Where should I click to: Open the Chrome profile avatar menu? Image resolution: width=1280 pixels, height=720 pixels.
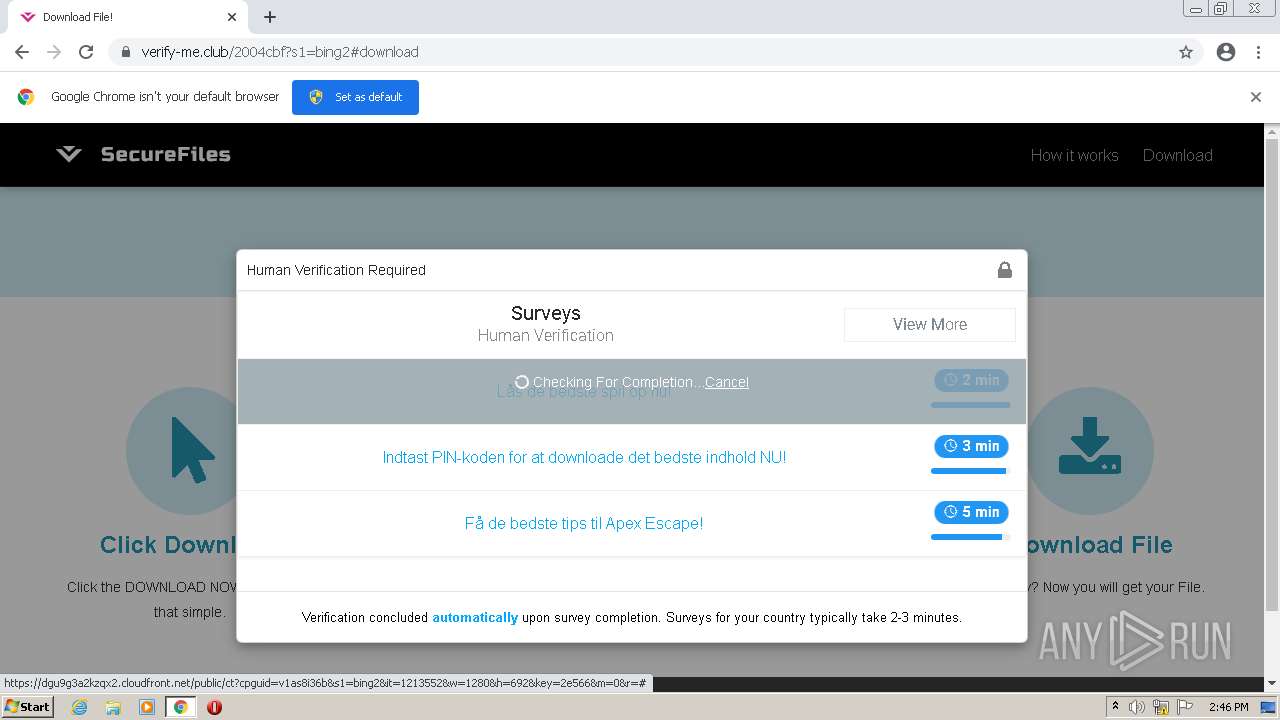[x=1226, y=52]
